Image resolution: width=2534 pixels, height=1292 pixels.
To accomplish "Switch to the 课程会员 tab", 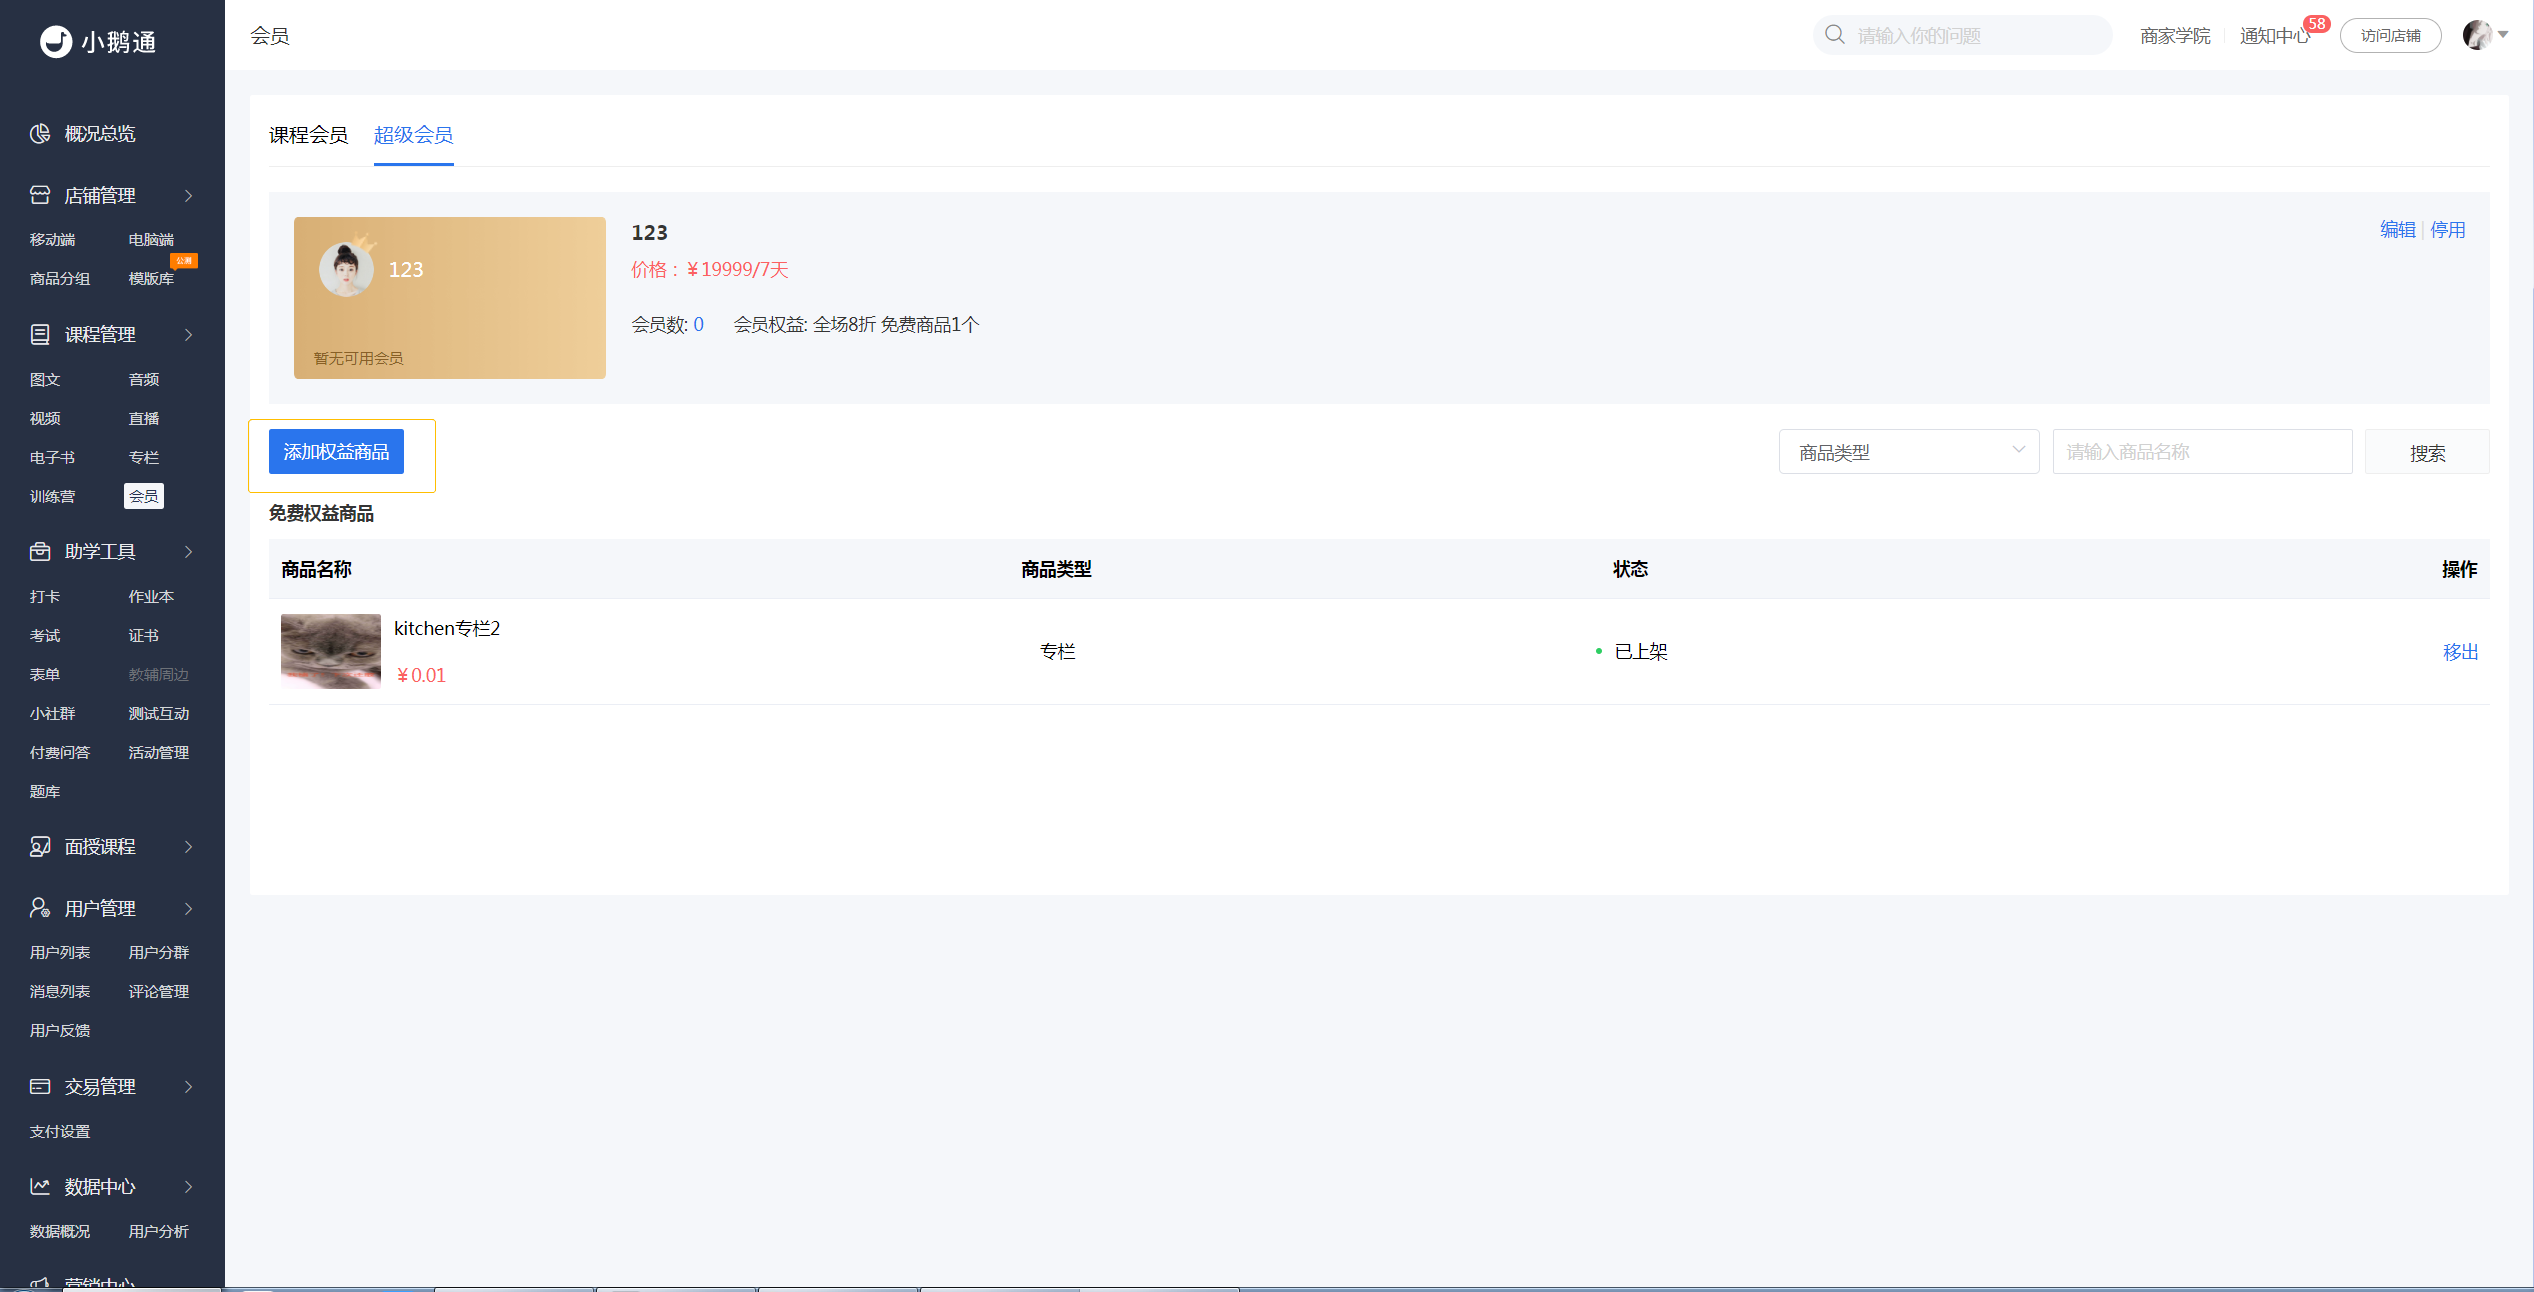I will click(308, 135).
